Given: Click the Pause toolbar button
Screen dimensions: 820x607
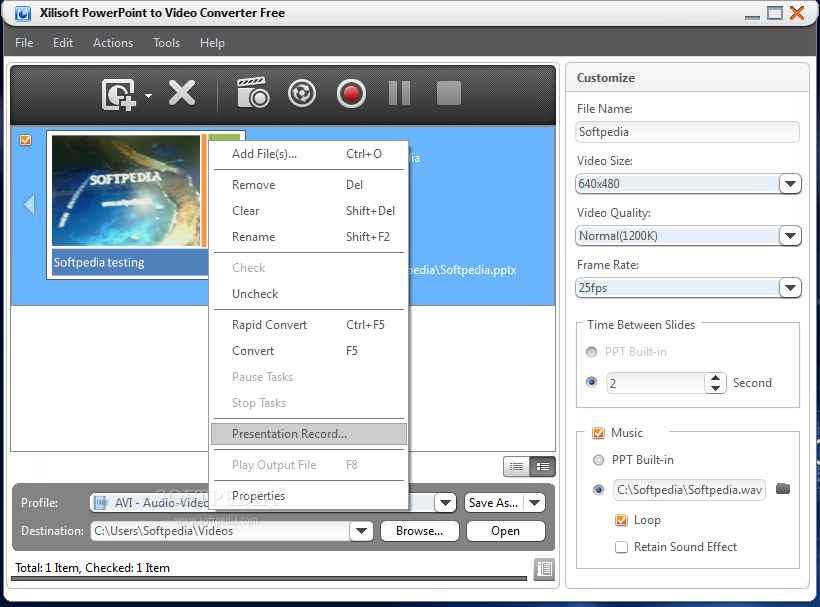Looking at the screenshot, I should (400, 93).
